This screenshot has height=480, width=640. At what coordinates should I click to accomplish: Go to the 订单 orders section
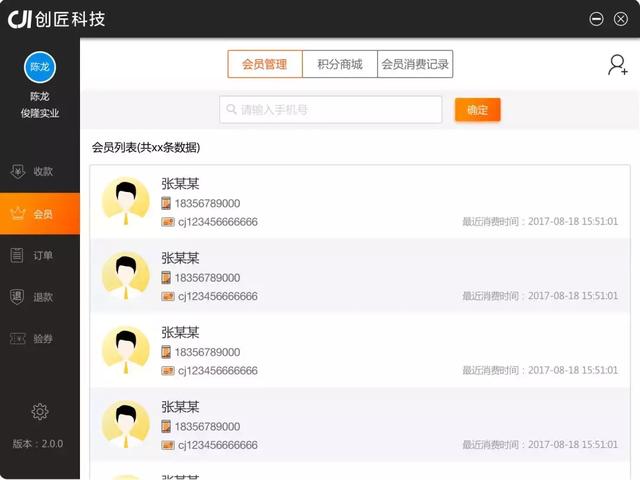[x=40, y=256]
